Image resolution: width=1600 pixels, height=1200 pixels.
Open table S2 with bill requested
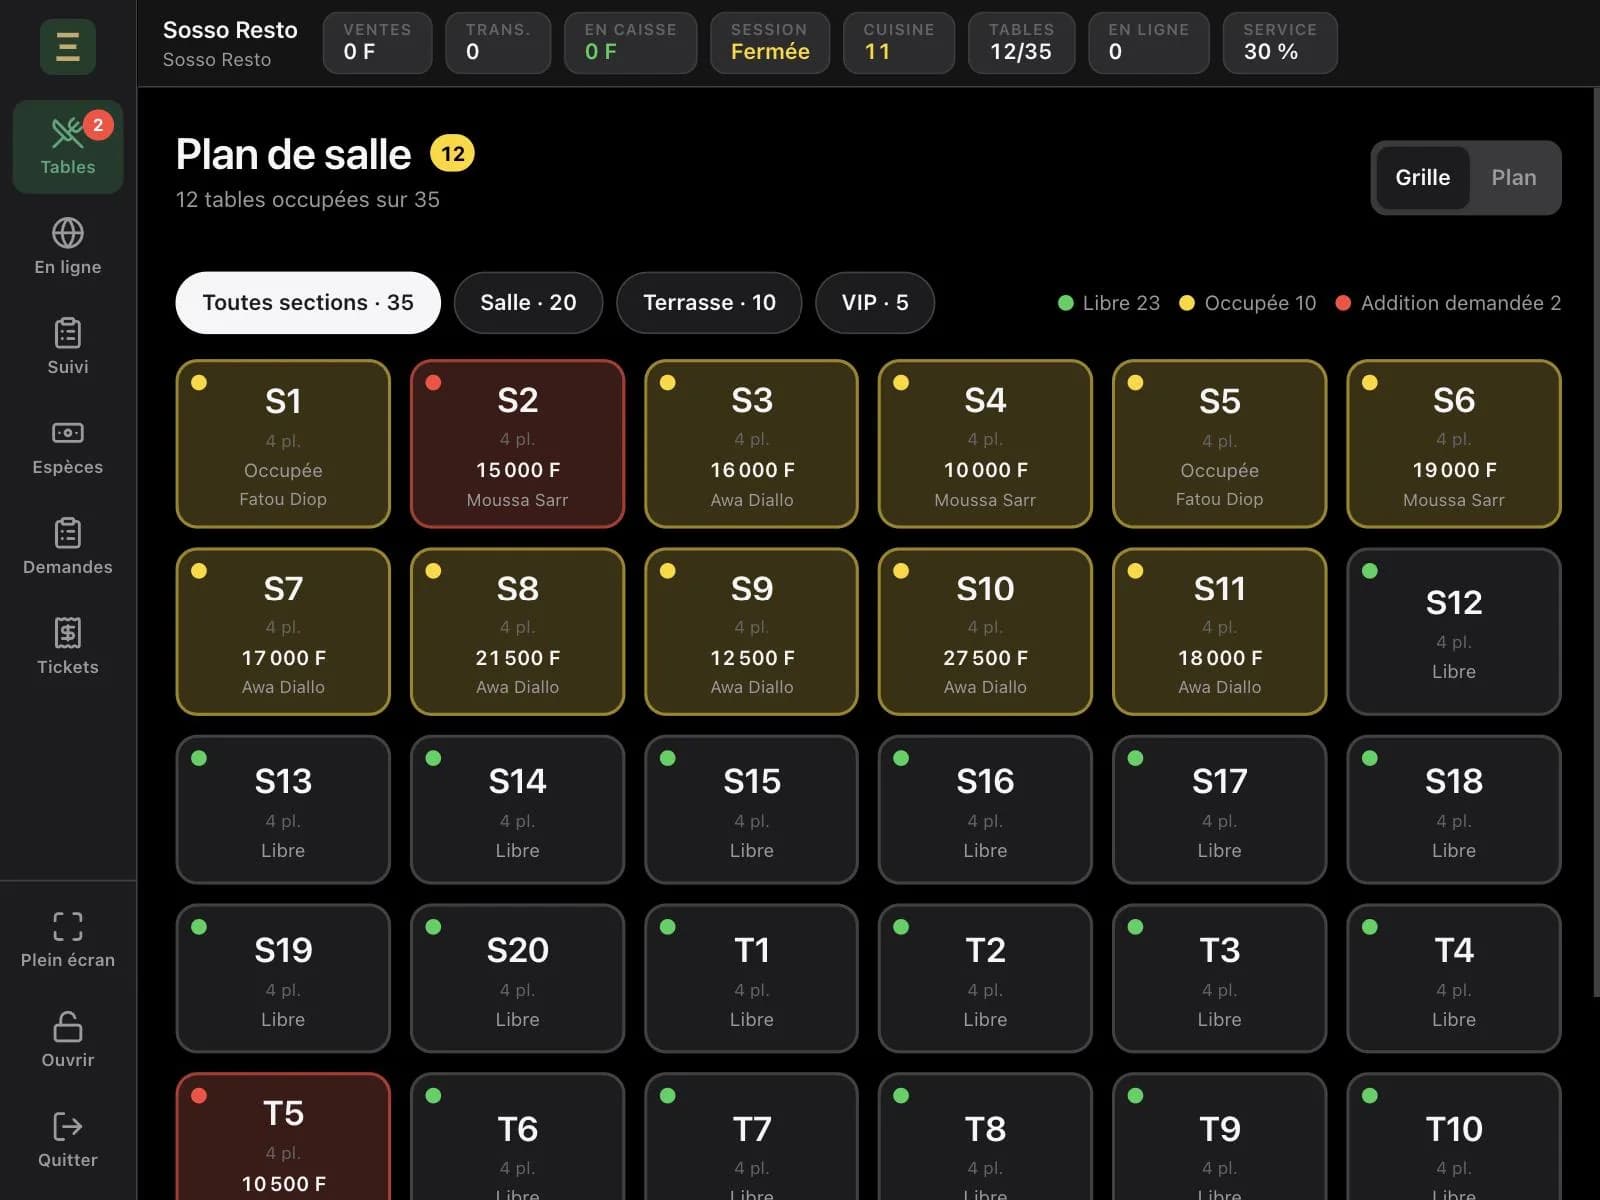pos(517,443)
